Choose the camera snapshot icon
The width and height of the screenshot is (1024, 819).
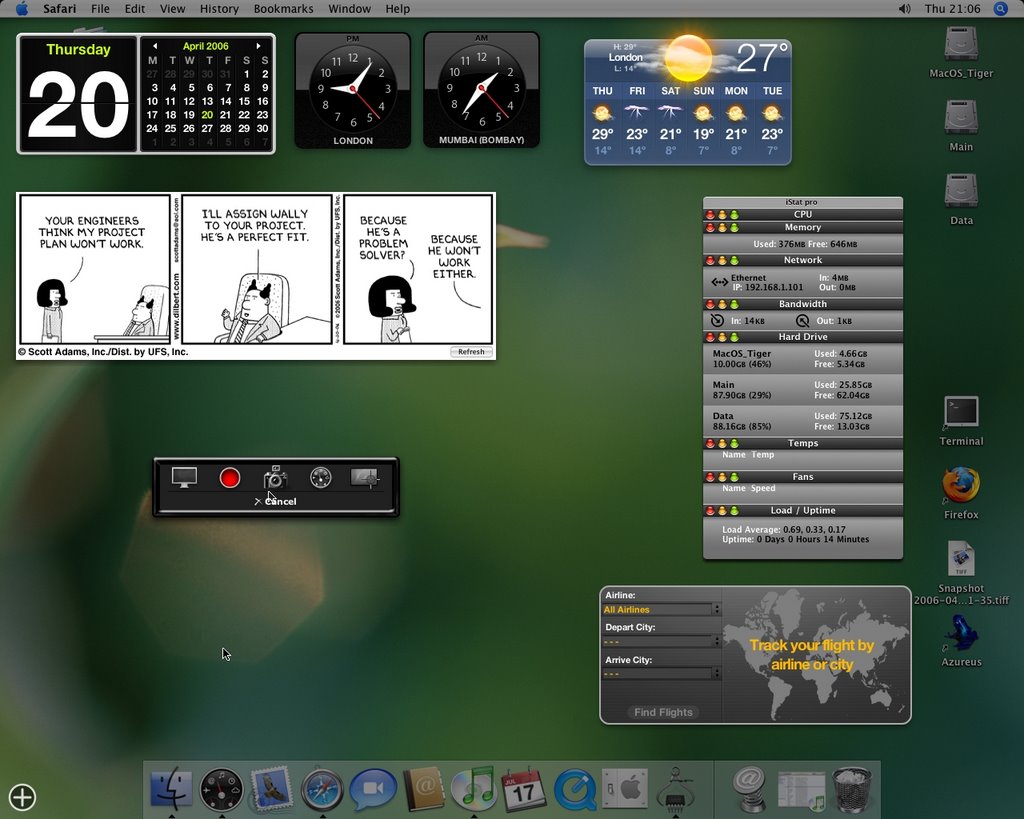pyautogui.click(x=275, y=477)
